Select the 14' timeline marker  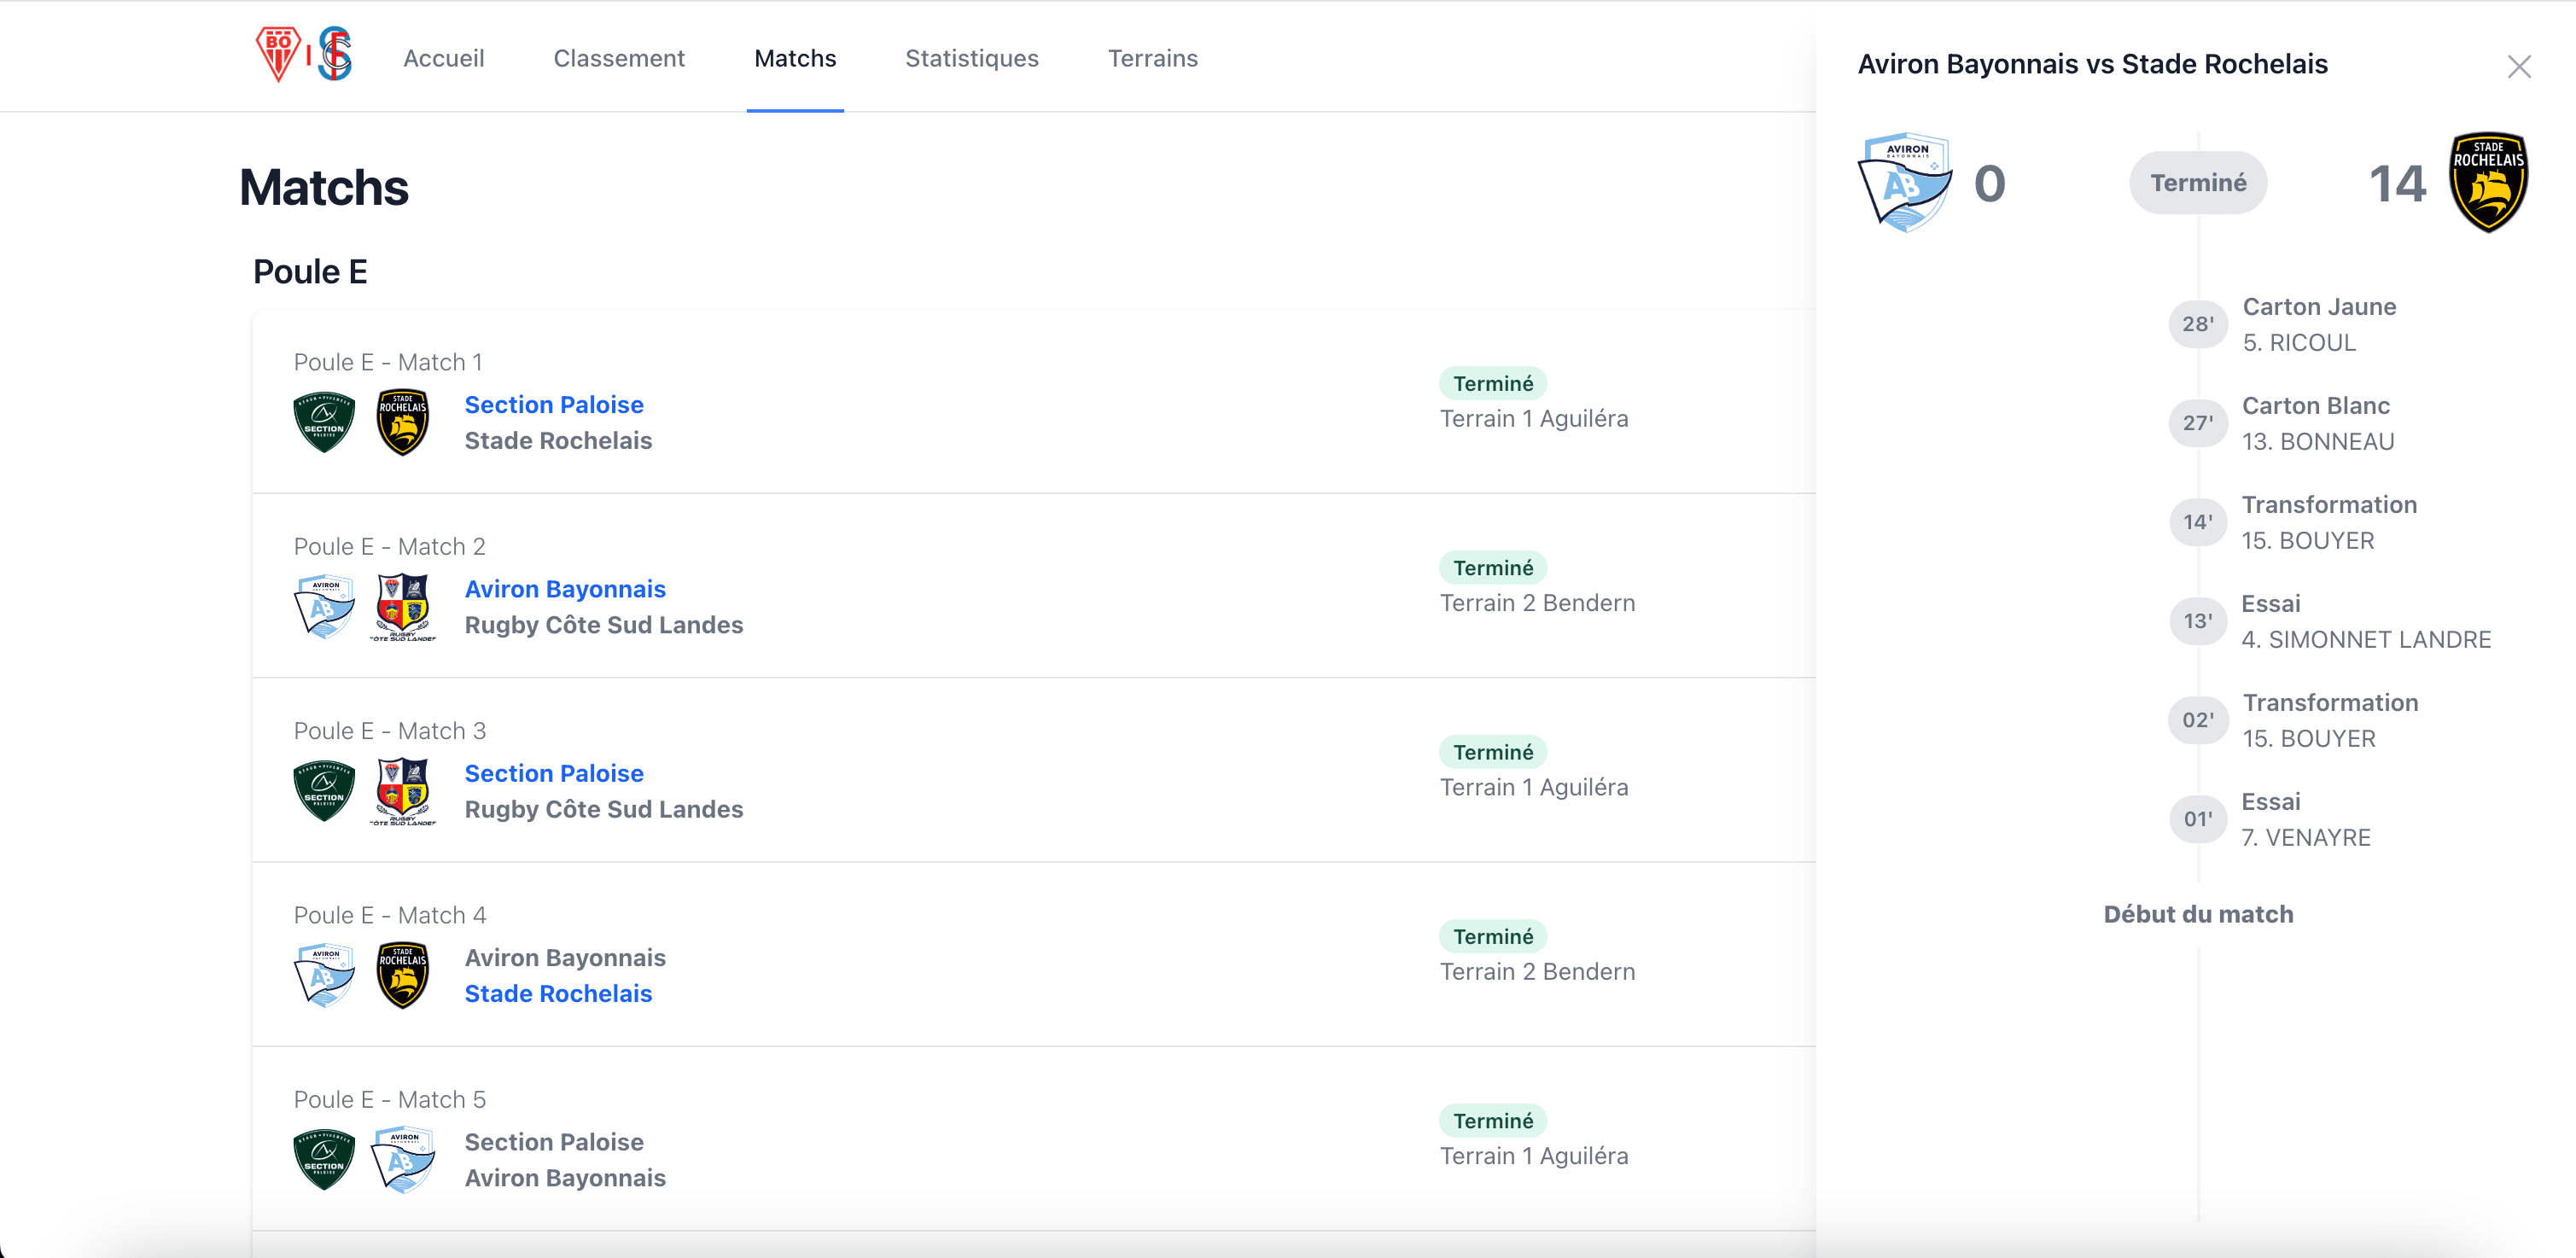pyautogui.click(x=2198, y=522)
